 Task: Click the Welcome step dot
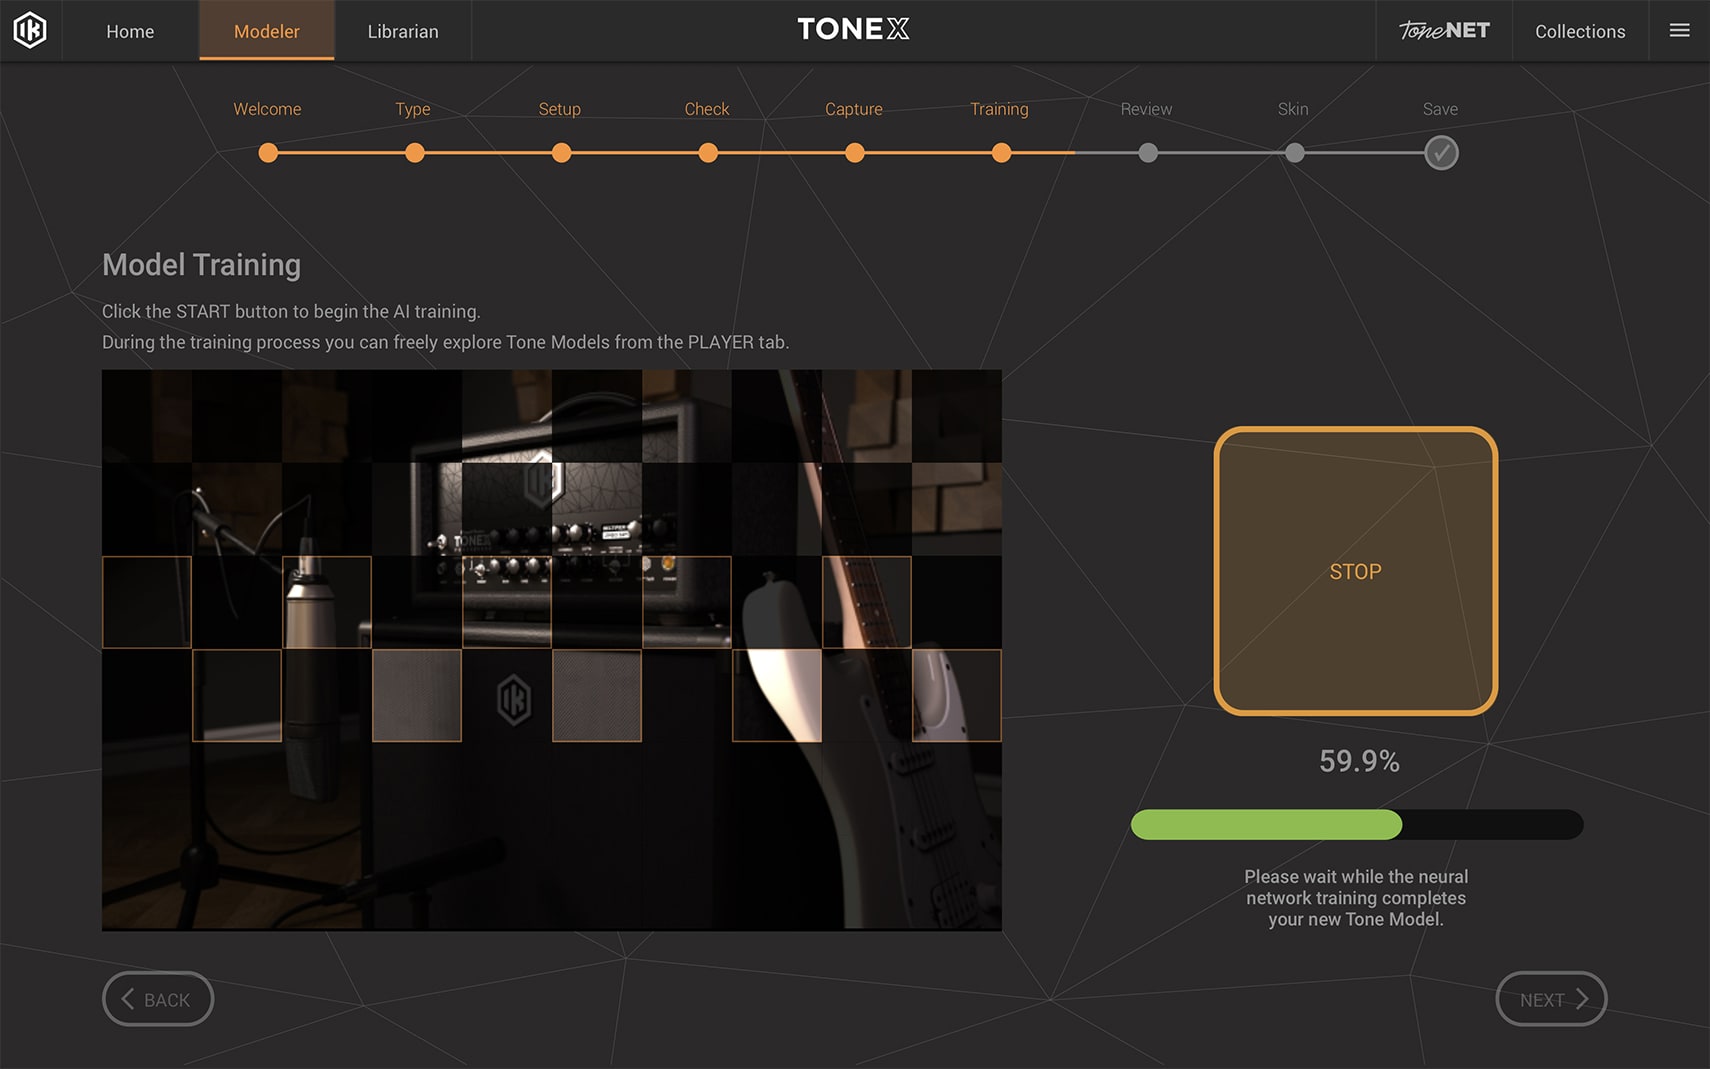(268, 153)
